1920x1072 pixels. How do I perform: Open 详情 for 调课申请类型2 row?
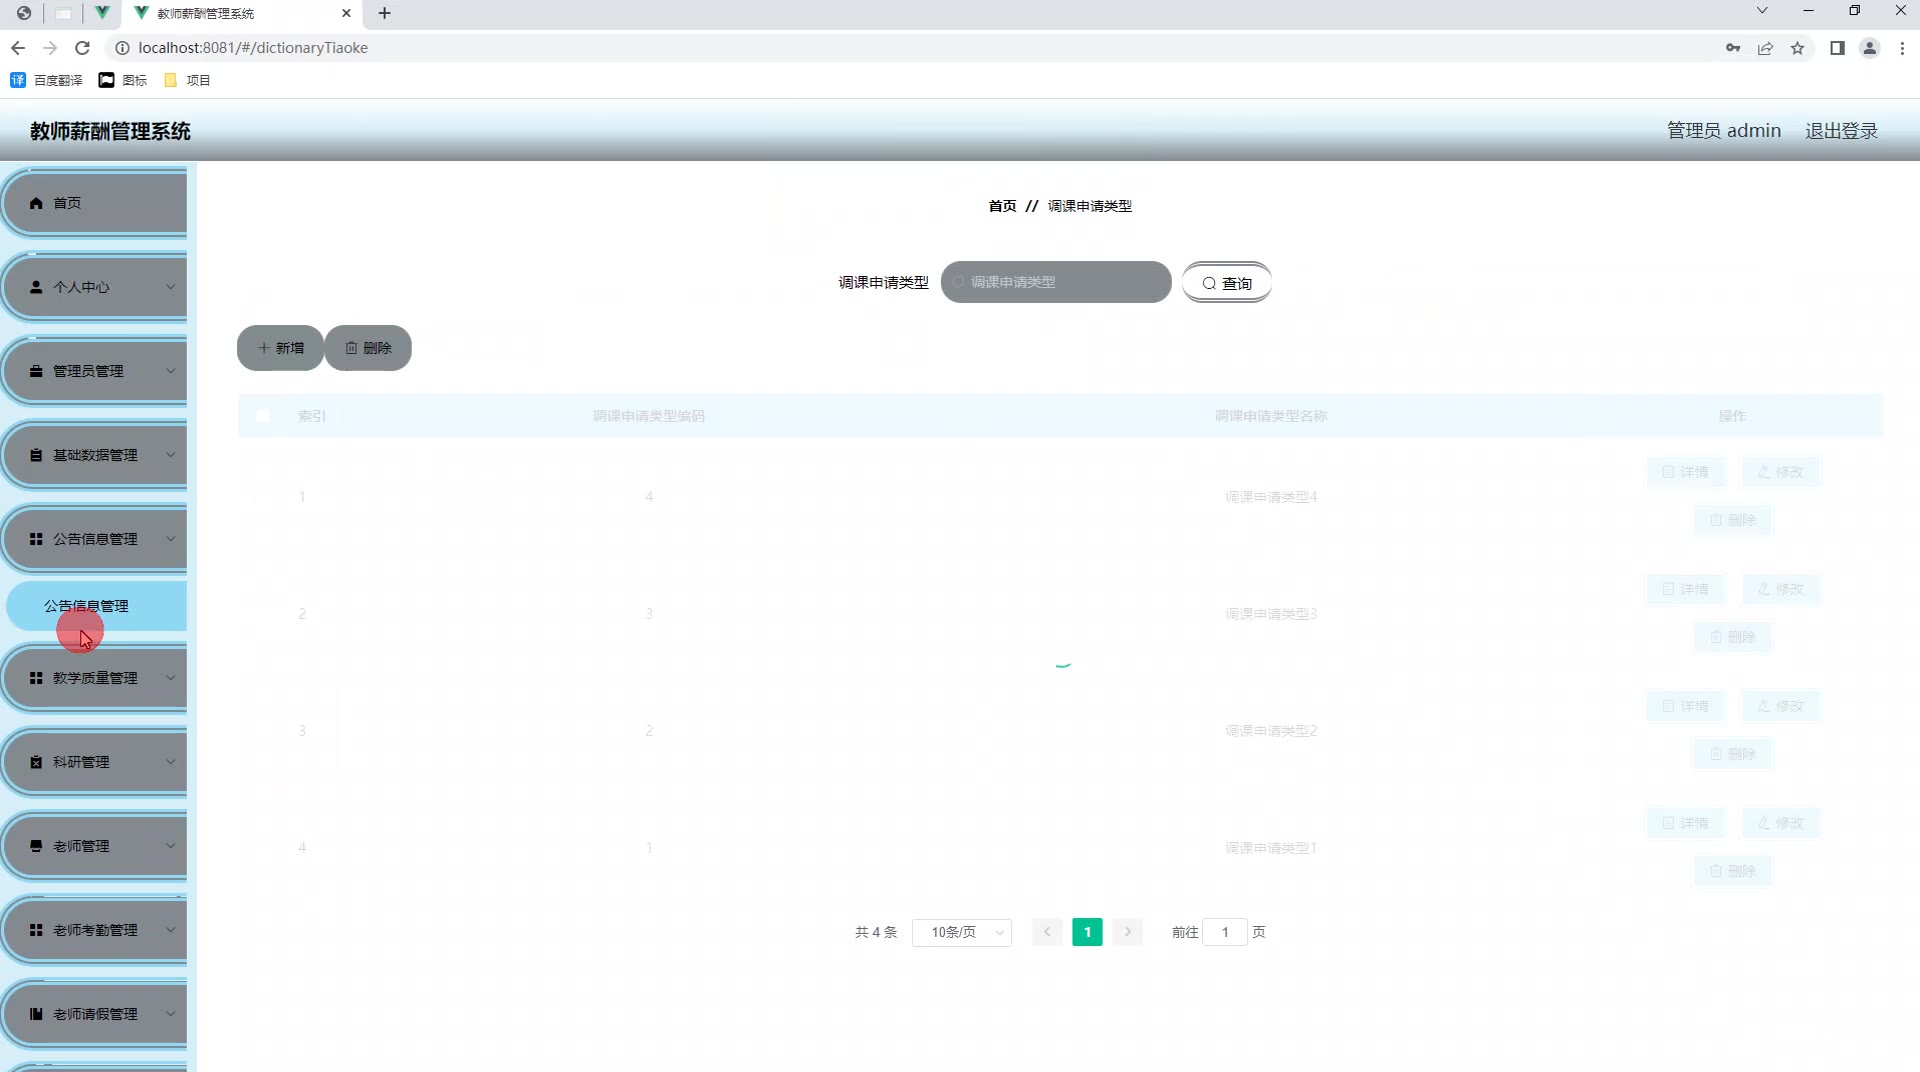coord(1686,706)
